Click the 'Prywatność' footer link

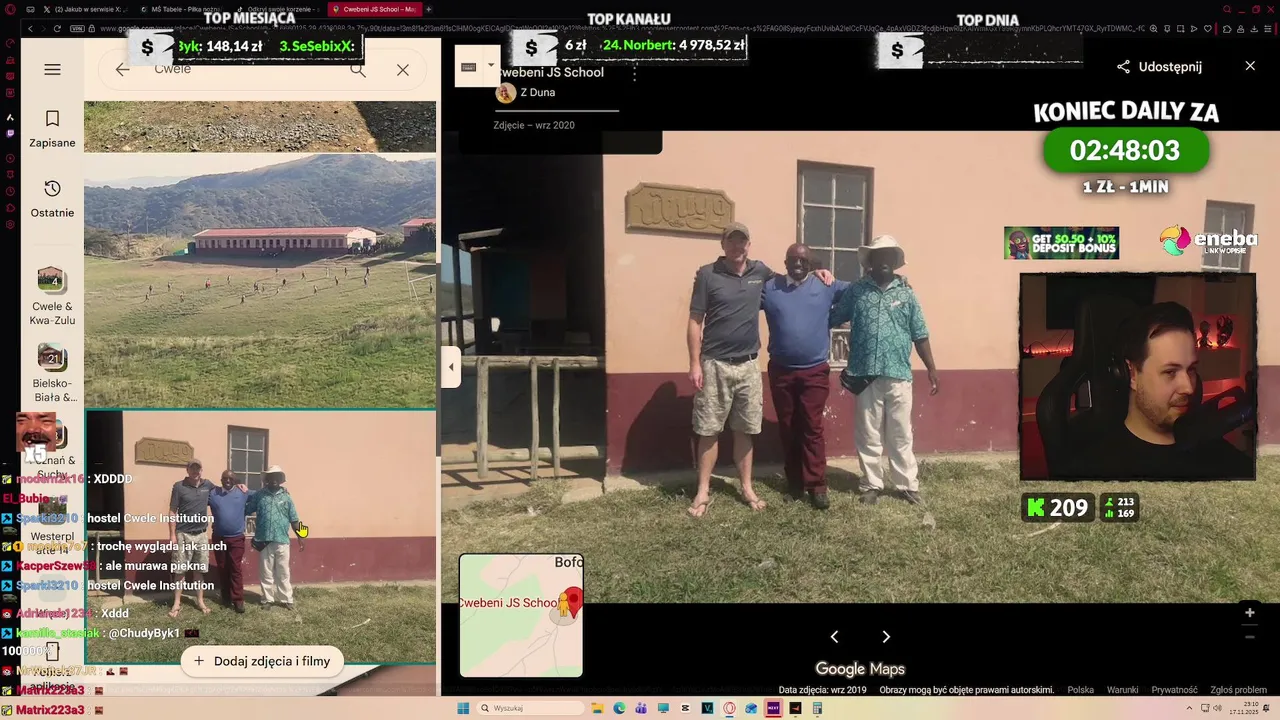tap(1174, 690)
